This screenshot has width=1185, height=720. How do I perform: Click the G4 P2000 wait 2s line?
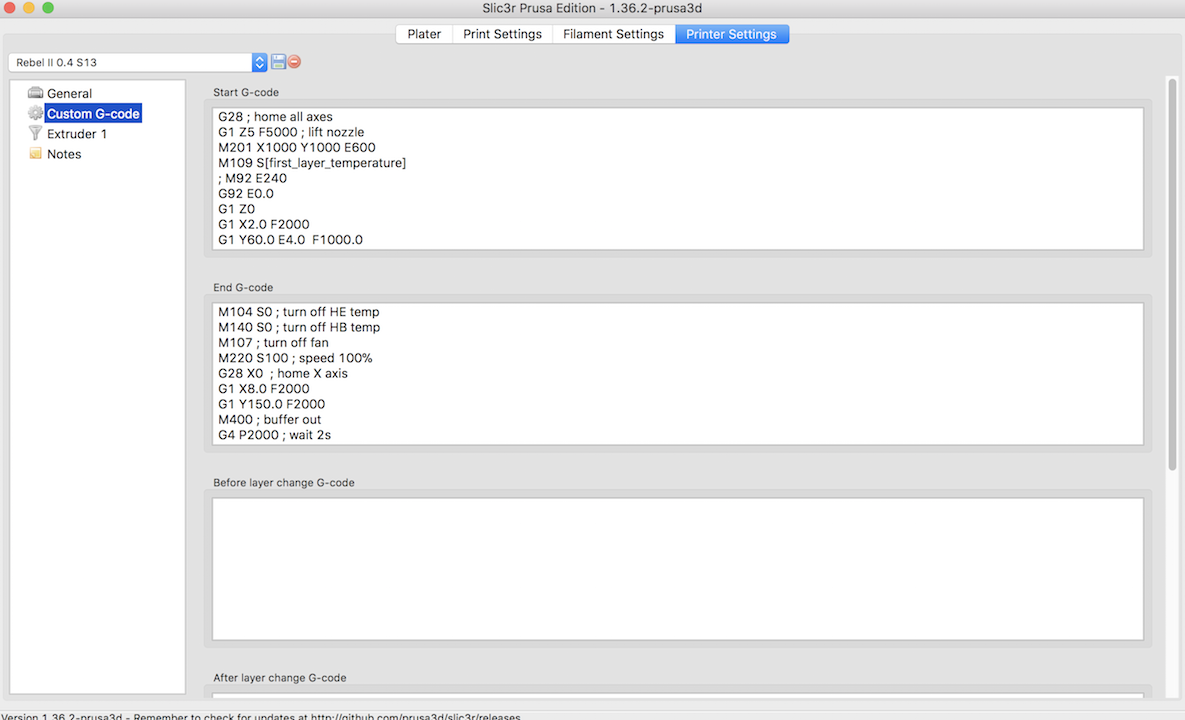pos(281,435)
